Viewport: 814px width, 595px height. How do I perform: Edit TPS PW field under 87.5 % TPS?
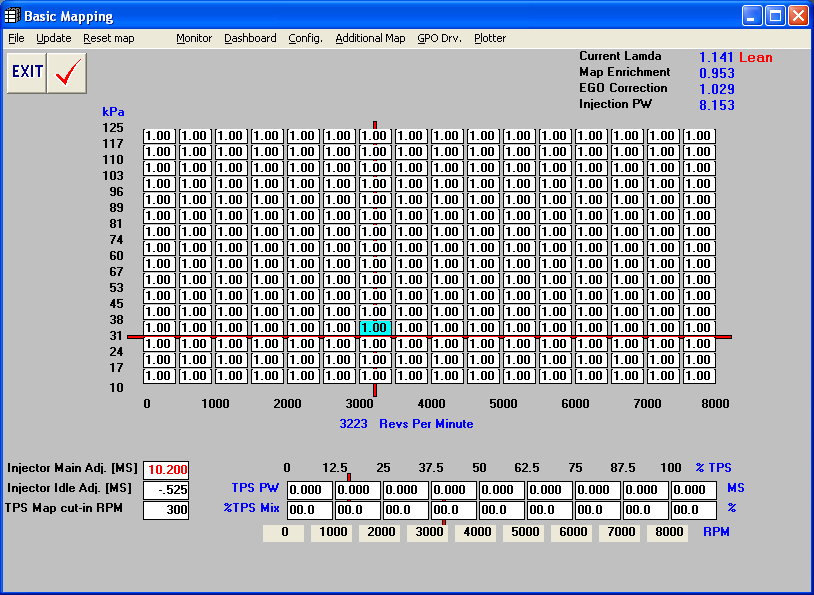point(646,490)
